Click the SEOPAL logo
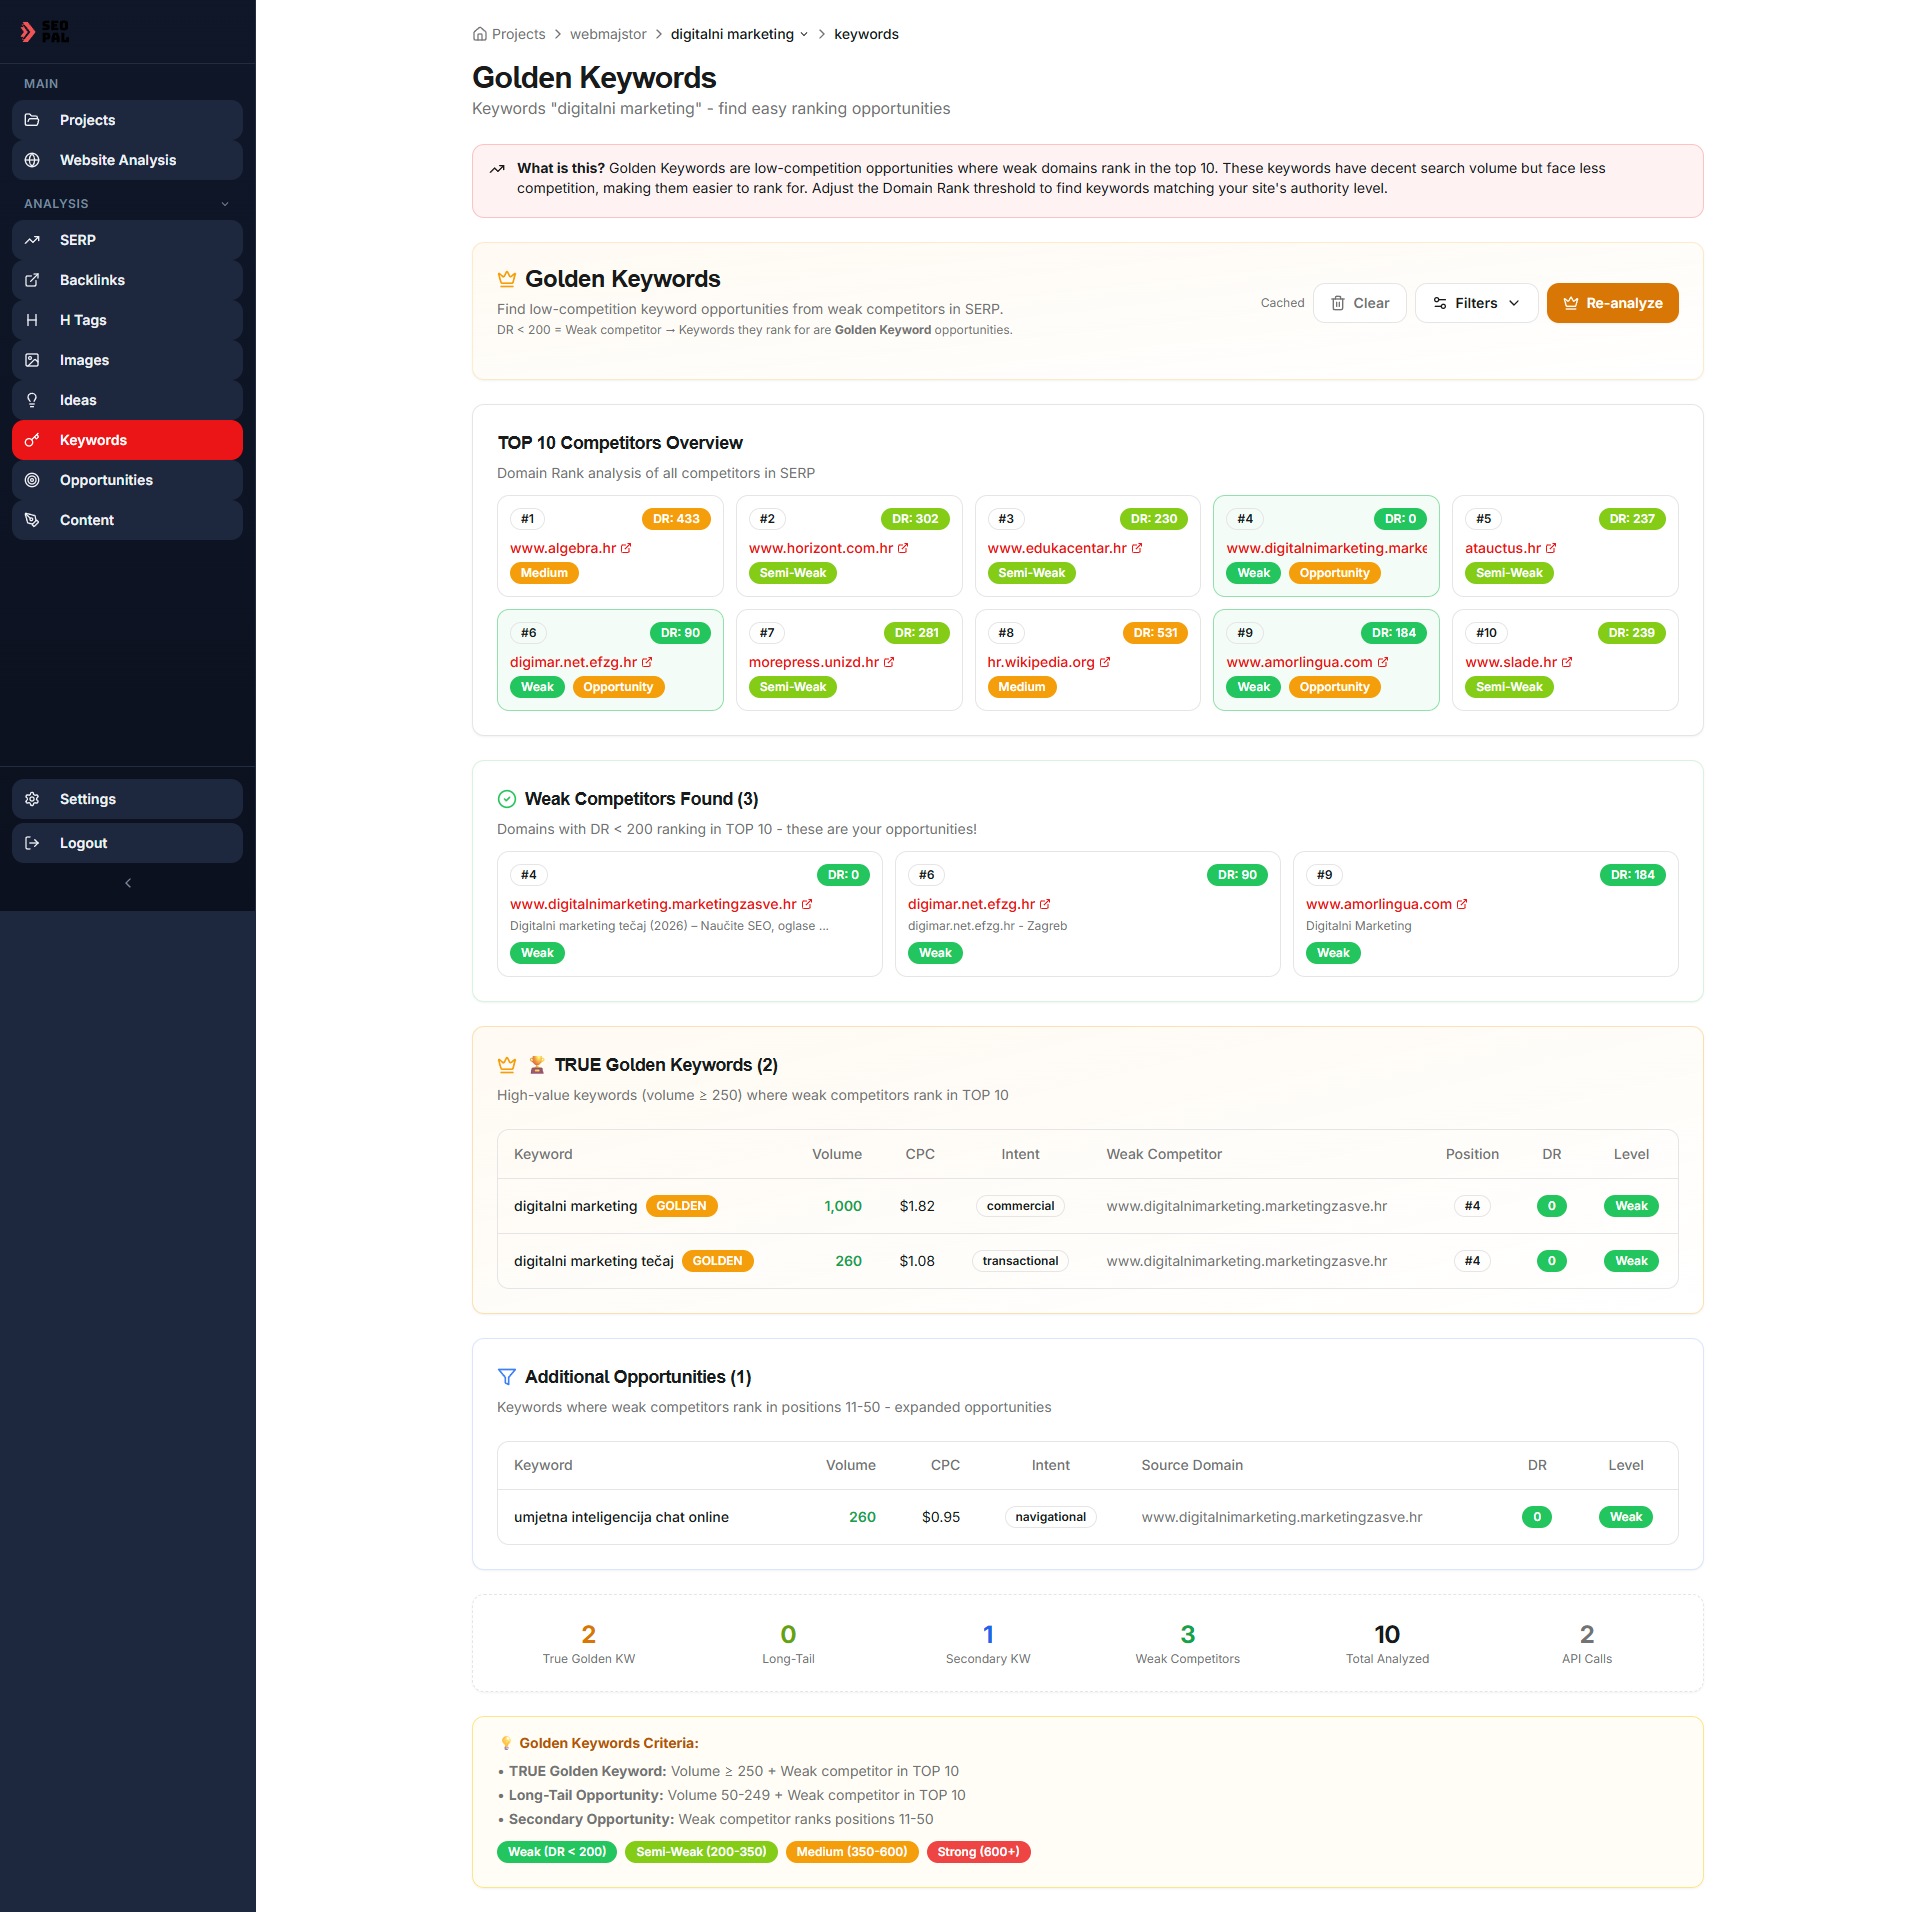Image resolution: width=1920 pixels, height=1912 pixels. point(46,31)
